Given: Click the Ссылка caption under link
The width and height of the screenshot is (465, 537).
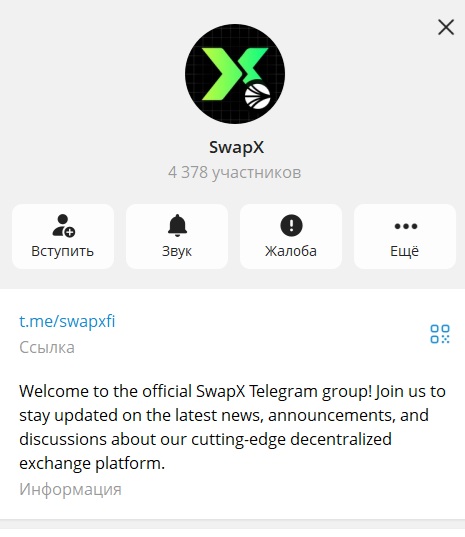Looking at the screenshot, I should point(47,347).
